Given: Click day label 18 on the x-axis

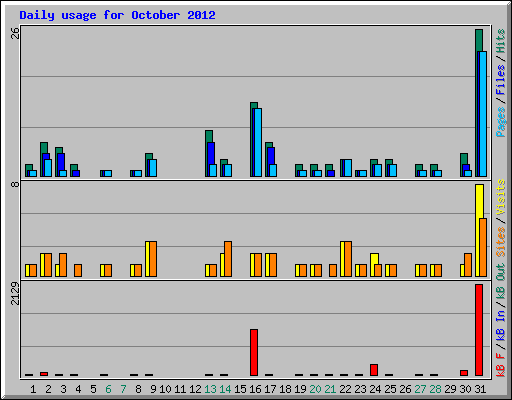Looking at the screenshot, I should [x=285, y=389].
